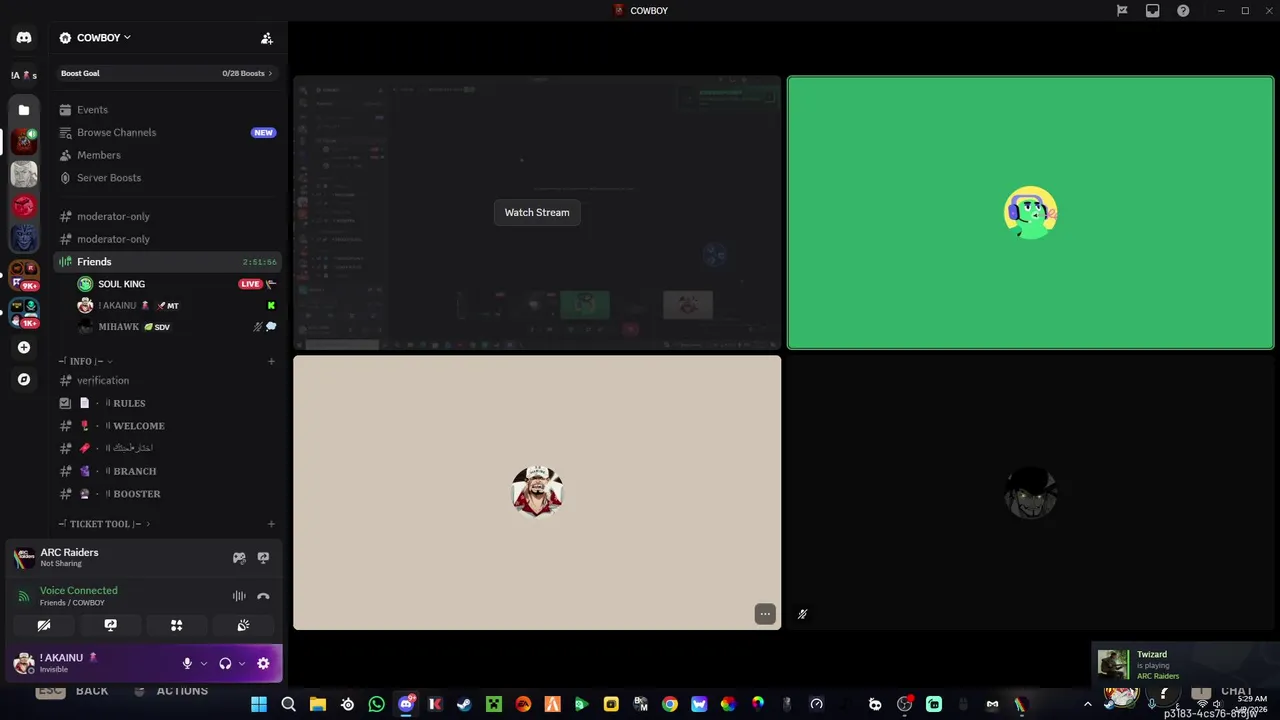The height and width of the screenshot is (720, 1280).
Task: Open noise suppression (waveform) settings
Action: coord(239,596)
